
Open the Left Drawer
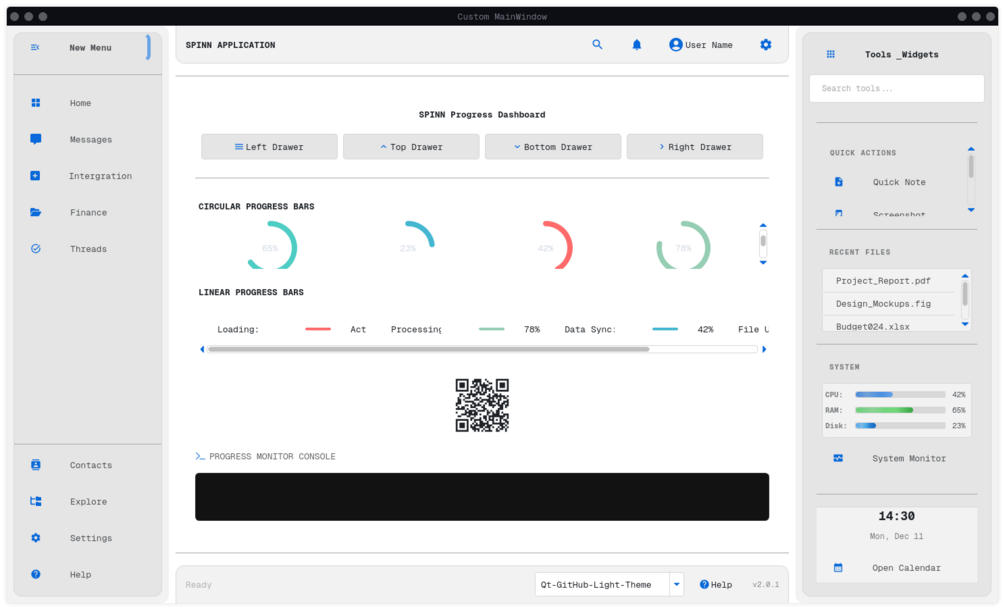point(269,147)
